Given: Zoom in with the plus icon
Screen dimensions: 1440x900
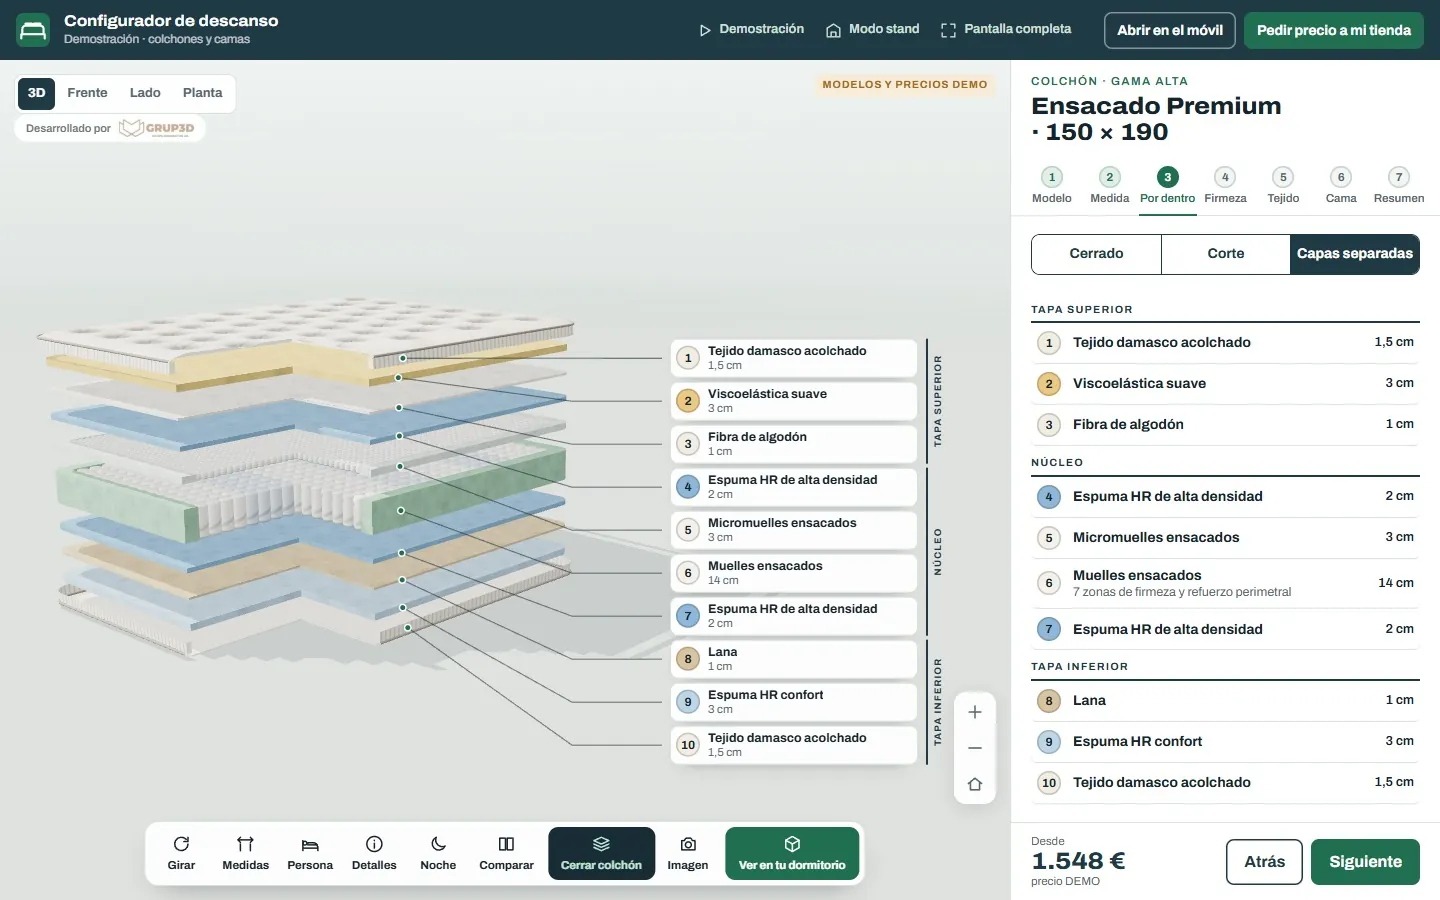Looking at the screenshot, I should coord(975,712).
